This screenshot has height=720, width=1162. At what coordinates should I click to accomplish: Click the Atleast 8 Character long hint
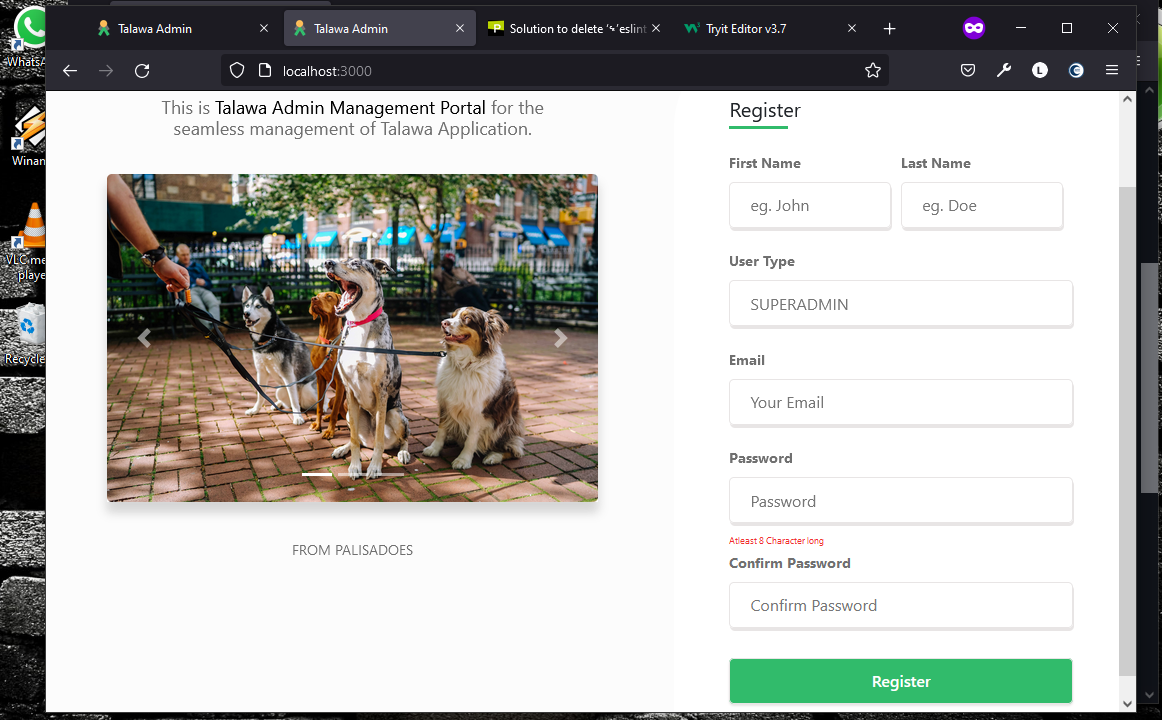776,541
